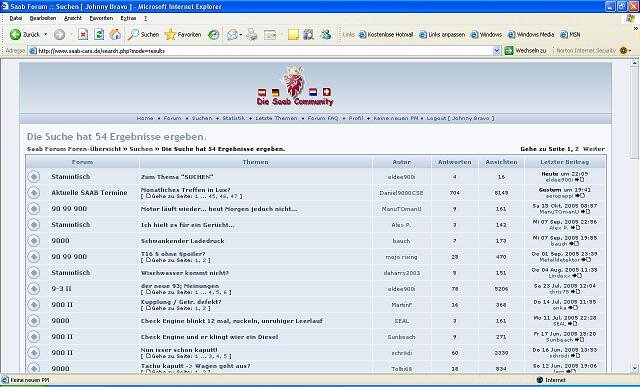This screenshot has width=640, height=387.
Task: Open Profil navigation link
Action: click(x=356, y=118)
